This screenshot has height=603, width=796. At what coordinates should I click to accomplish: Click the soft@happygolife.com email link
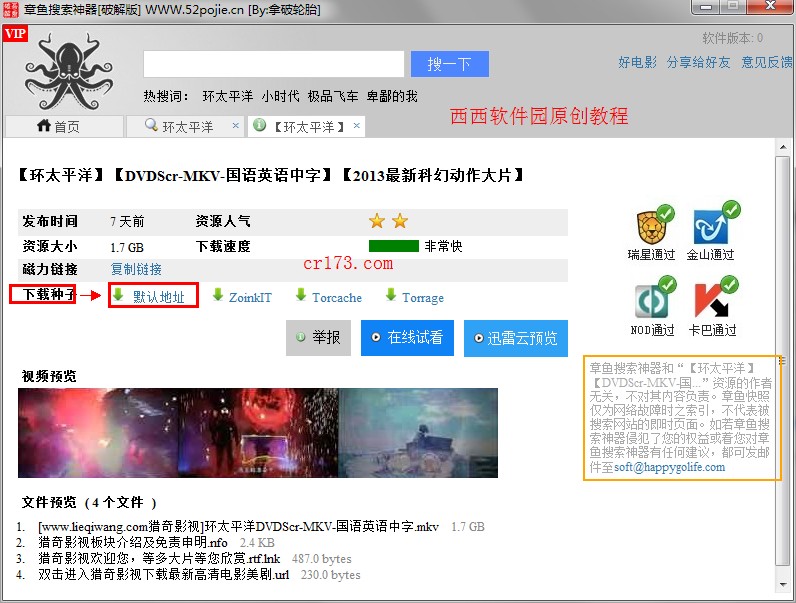(670, 467)
